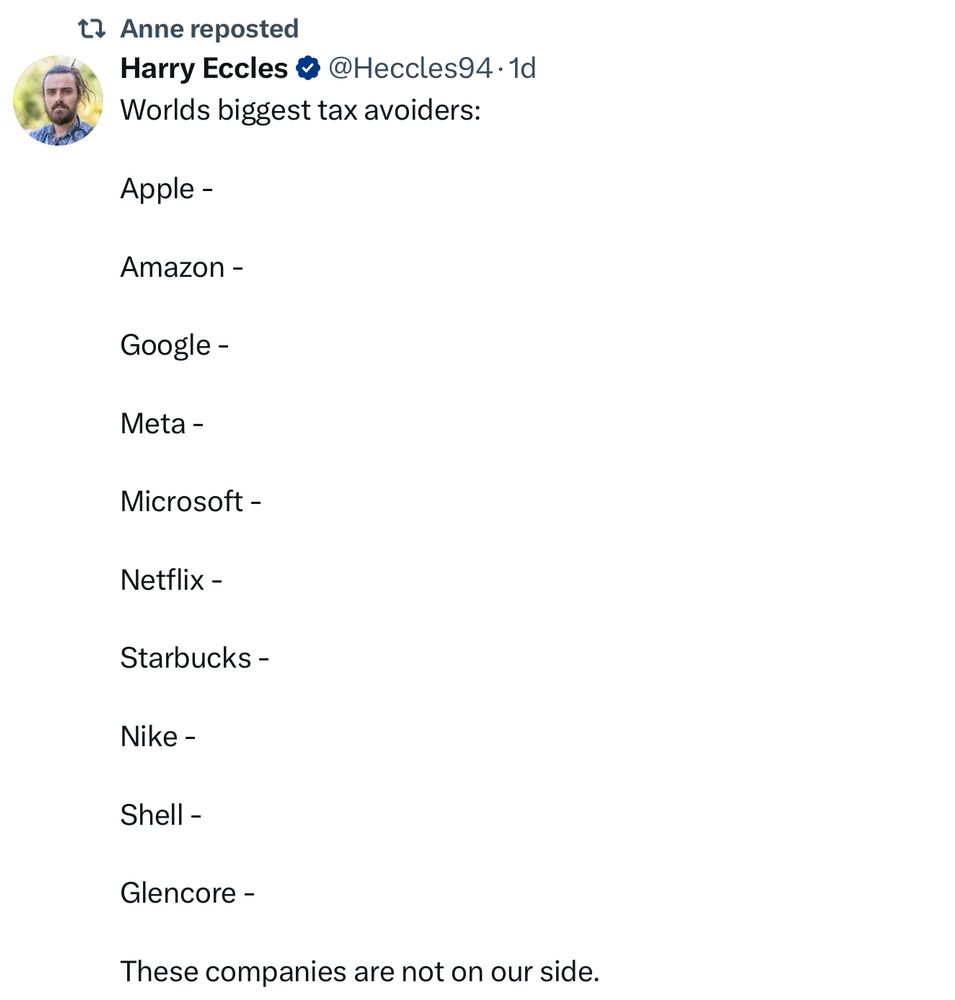The width and height of the screenshot is (955, 1000).
Task: Click the 'Google -' entry
Action: click(x=174, y=345)
